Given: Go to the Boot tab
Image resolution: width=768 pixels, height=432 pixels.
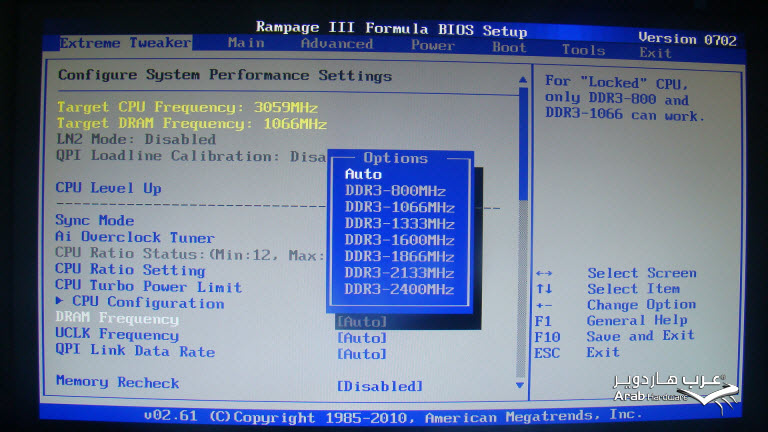Looking at the screenshot, I should [509, 48].
